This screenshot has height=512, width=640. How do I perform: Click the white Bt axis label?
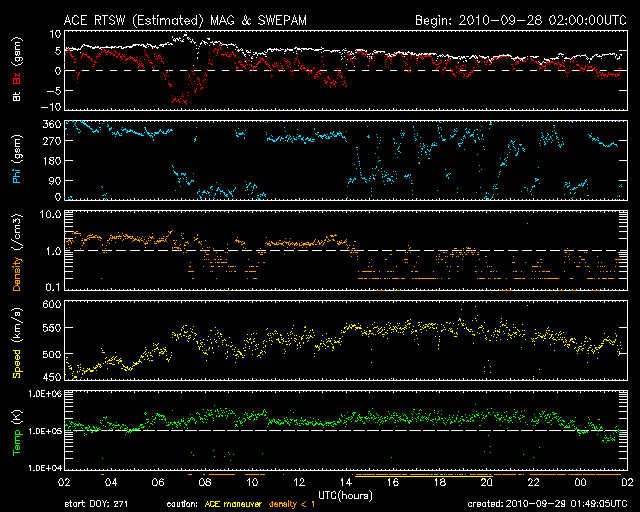pyautogui.click(x=16, y=97)
